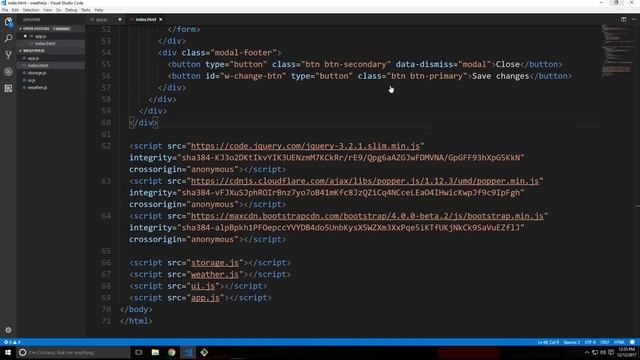The width and height of the screenshot is (640, 360).
Task: Click the HTML language mode status item
Action: point(619,342)
